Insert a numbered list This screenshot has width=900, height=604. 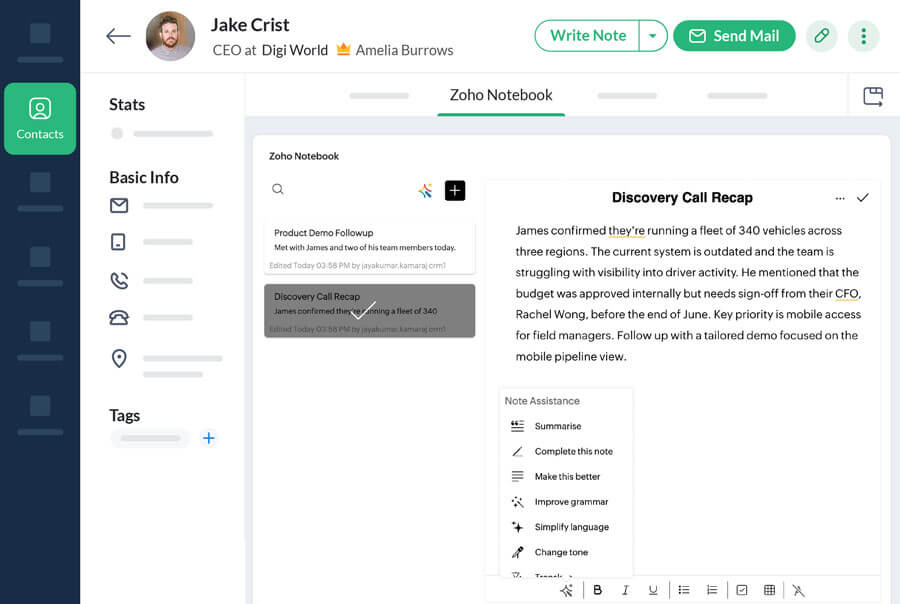point(712,590)
